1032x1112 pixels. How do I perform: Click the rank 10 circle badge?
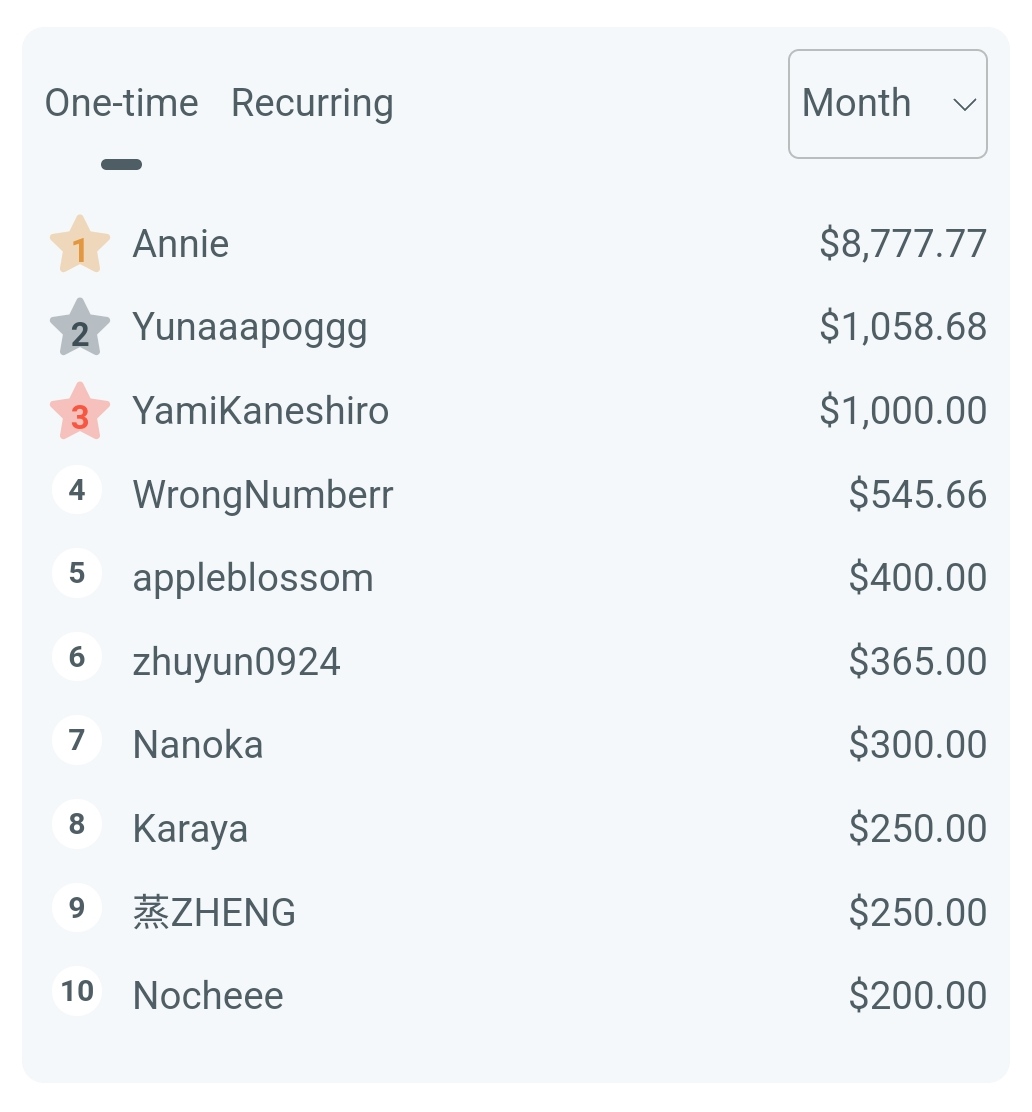coord(77,992)
